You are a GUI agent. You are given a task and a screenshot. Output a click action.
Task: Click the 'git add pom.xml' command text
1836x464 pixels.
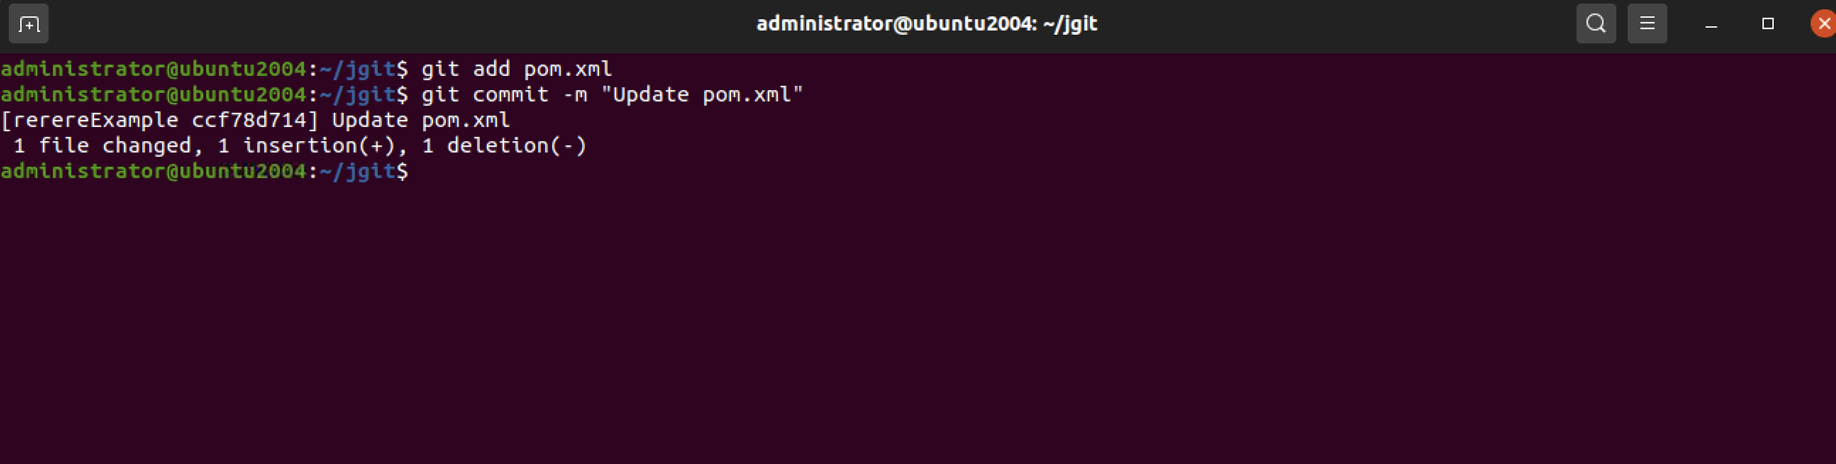pos(516,69)
